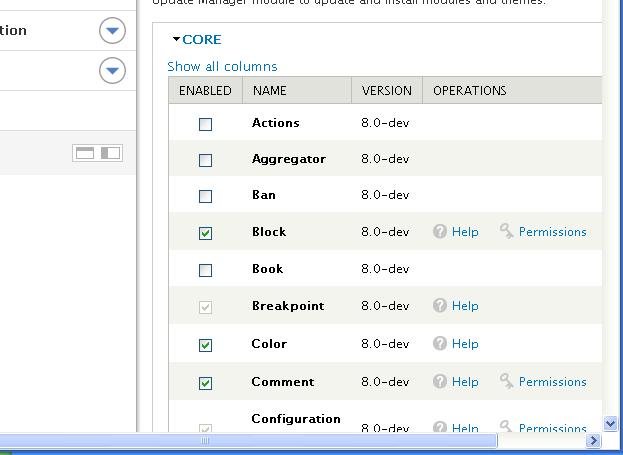Screen dimensions: 623x455
Task: Click the OPERATIONS column header
Action: 512,90
